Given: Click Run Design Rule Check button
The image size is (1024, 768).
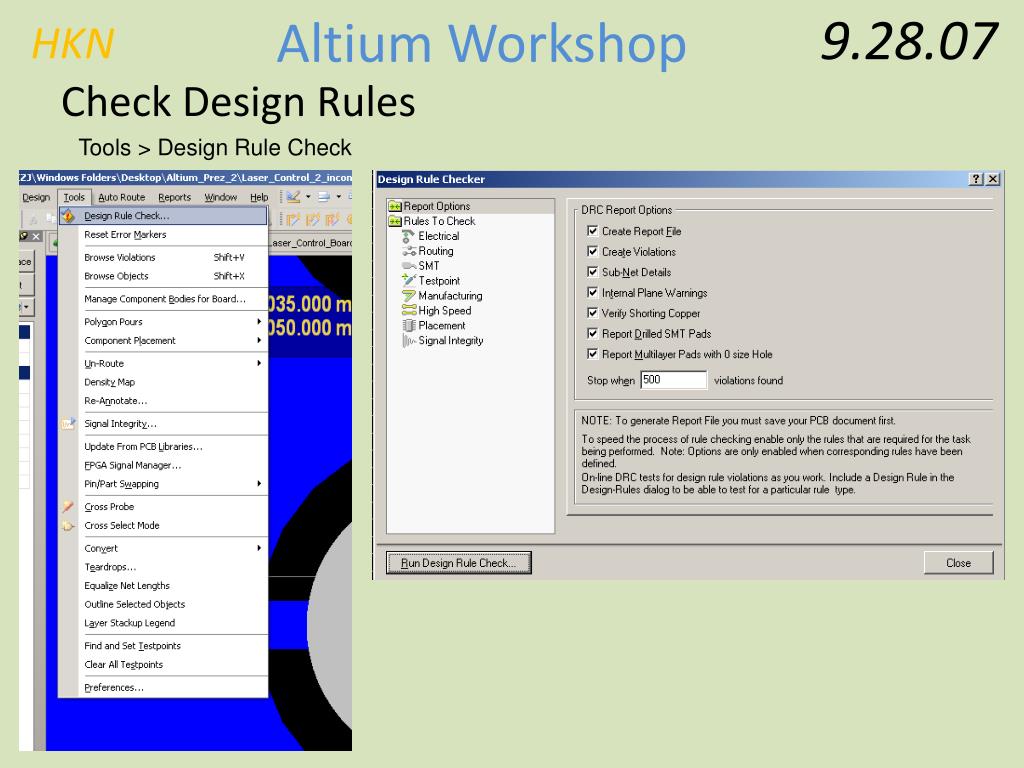Looking at the screenshot, I should click(x=458, y=563).
